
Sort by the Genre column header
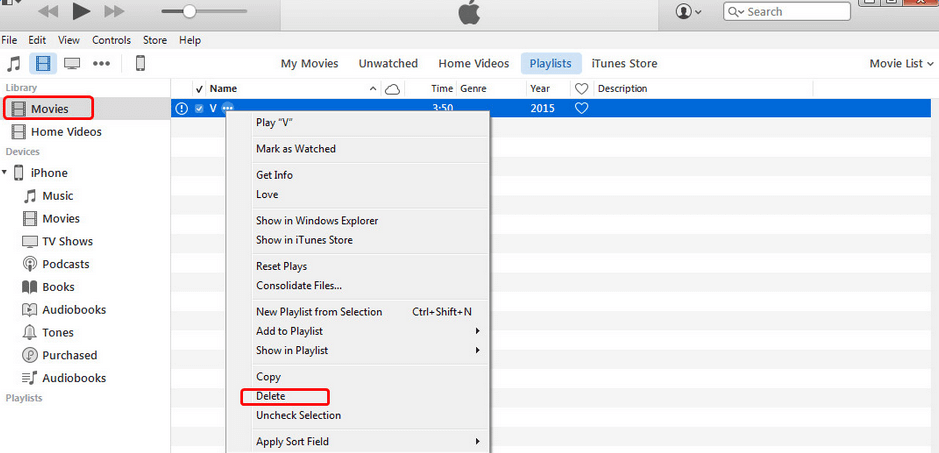(473, 89)
